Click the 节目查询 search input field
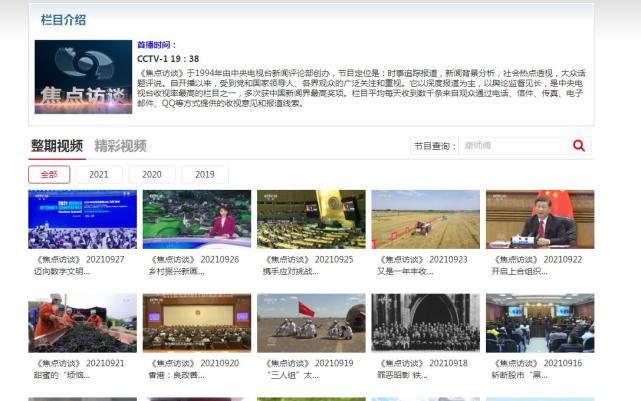Image resolution: width=641 pixels, height=401 pixels. click(512, 146)
